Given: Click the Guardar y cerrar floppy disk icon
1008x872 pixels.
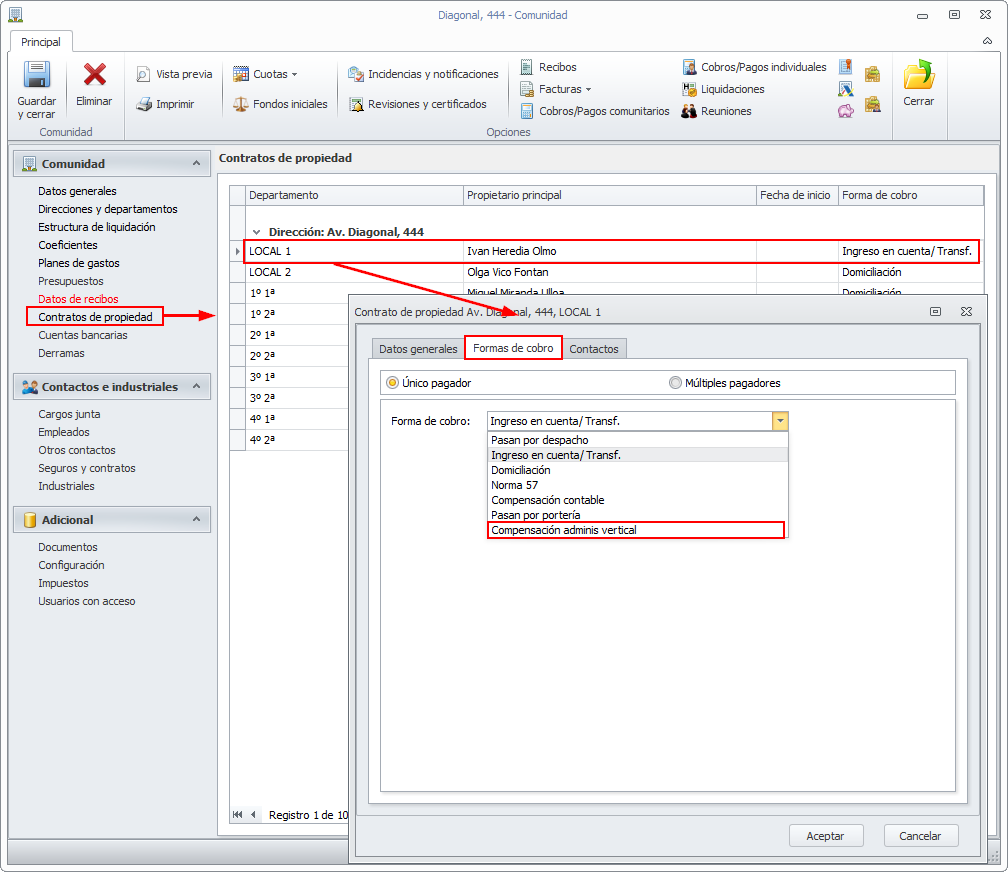Looking at the screenshot, I should (x=37, y=75).
